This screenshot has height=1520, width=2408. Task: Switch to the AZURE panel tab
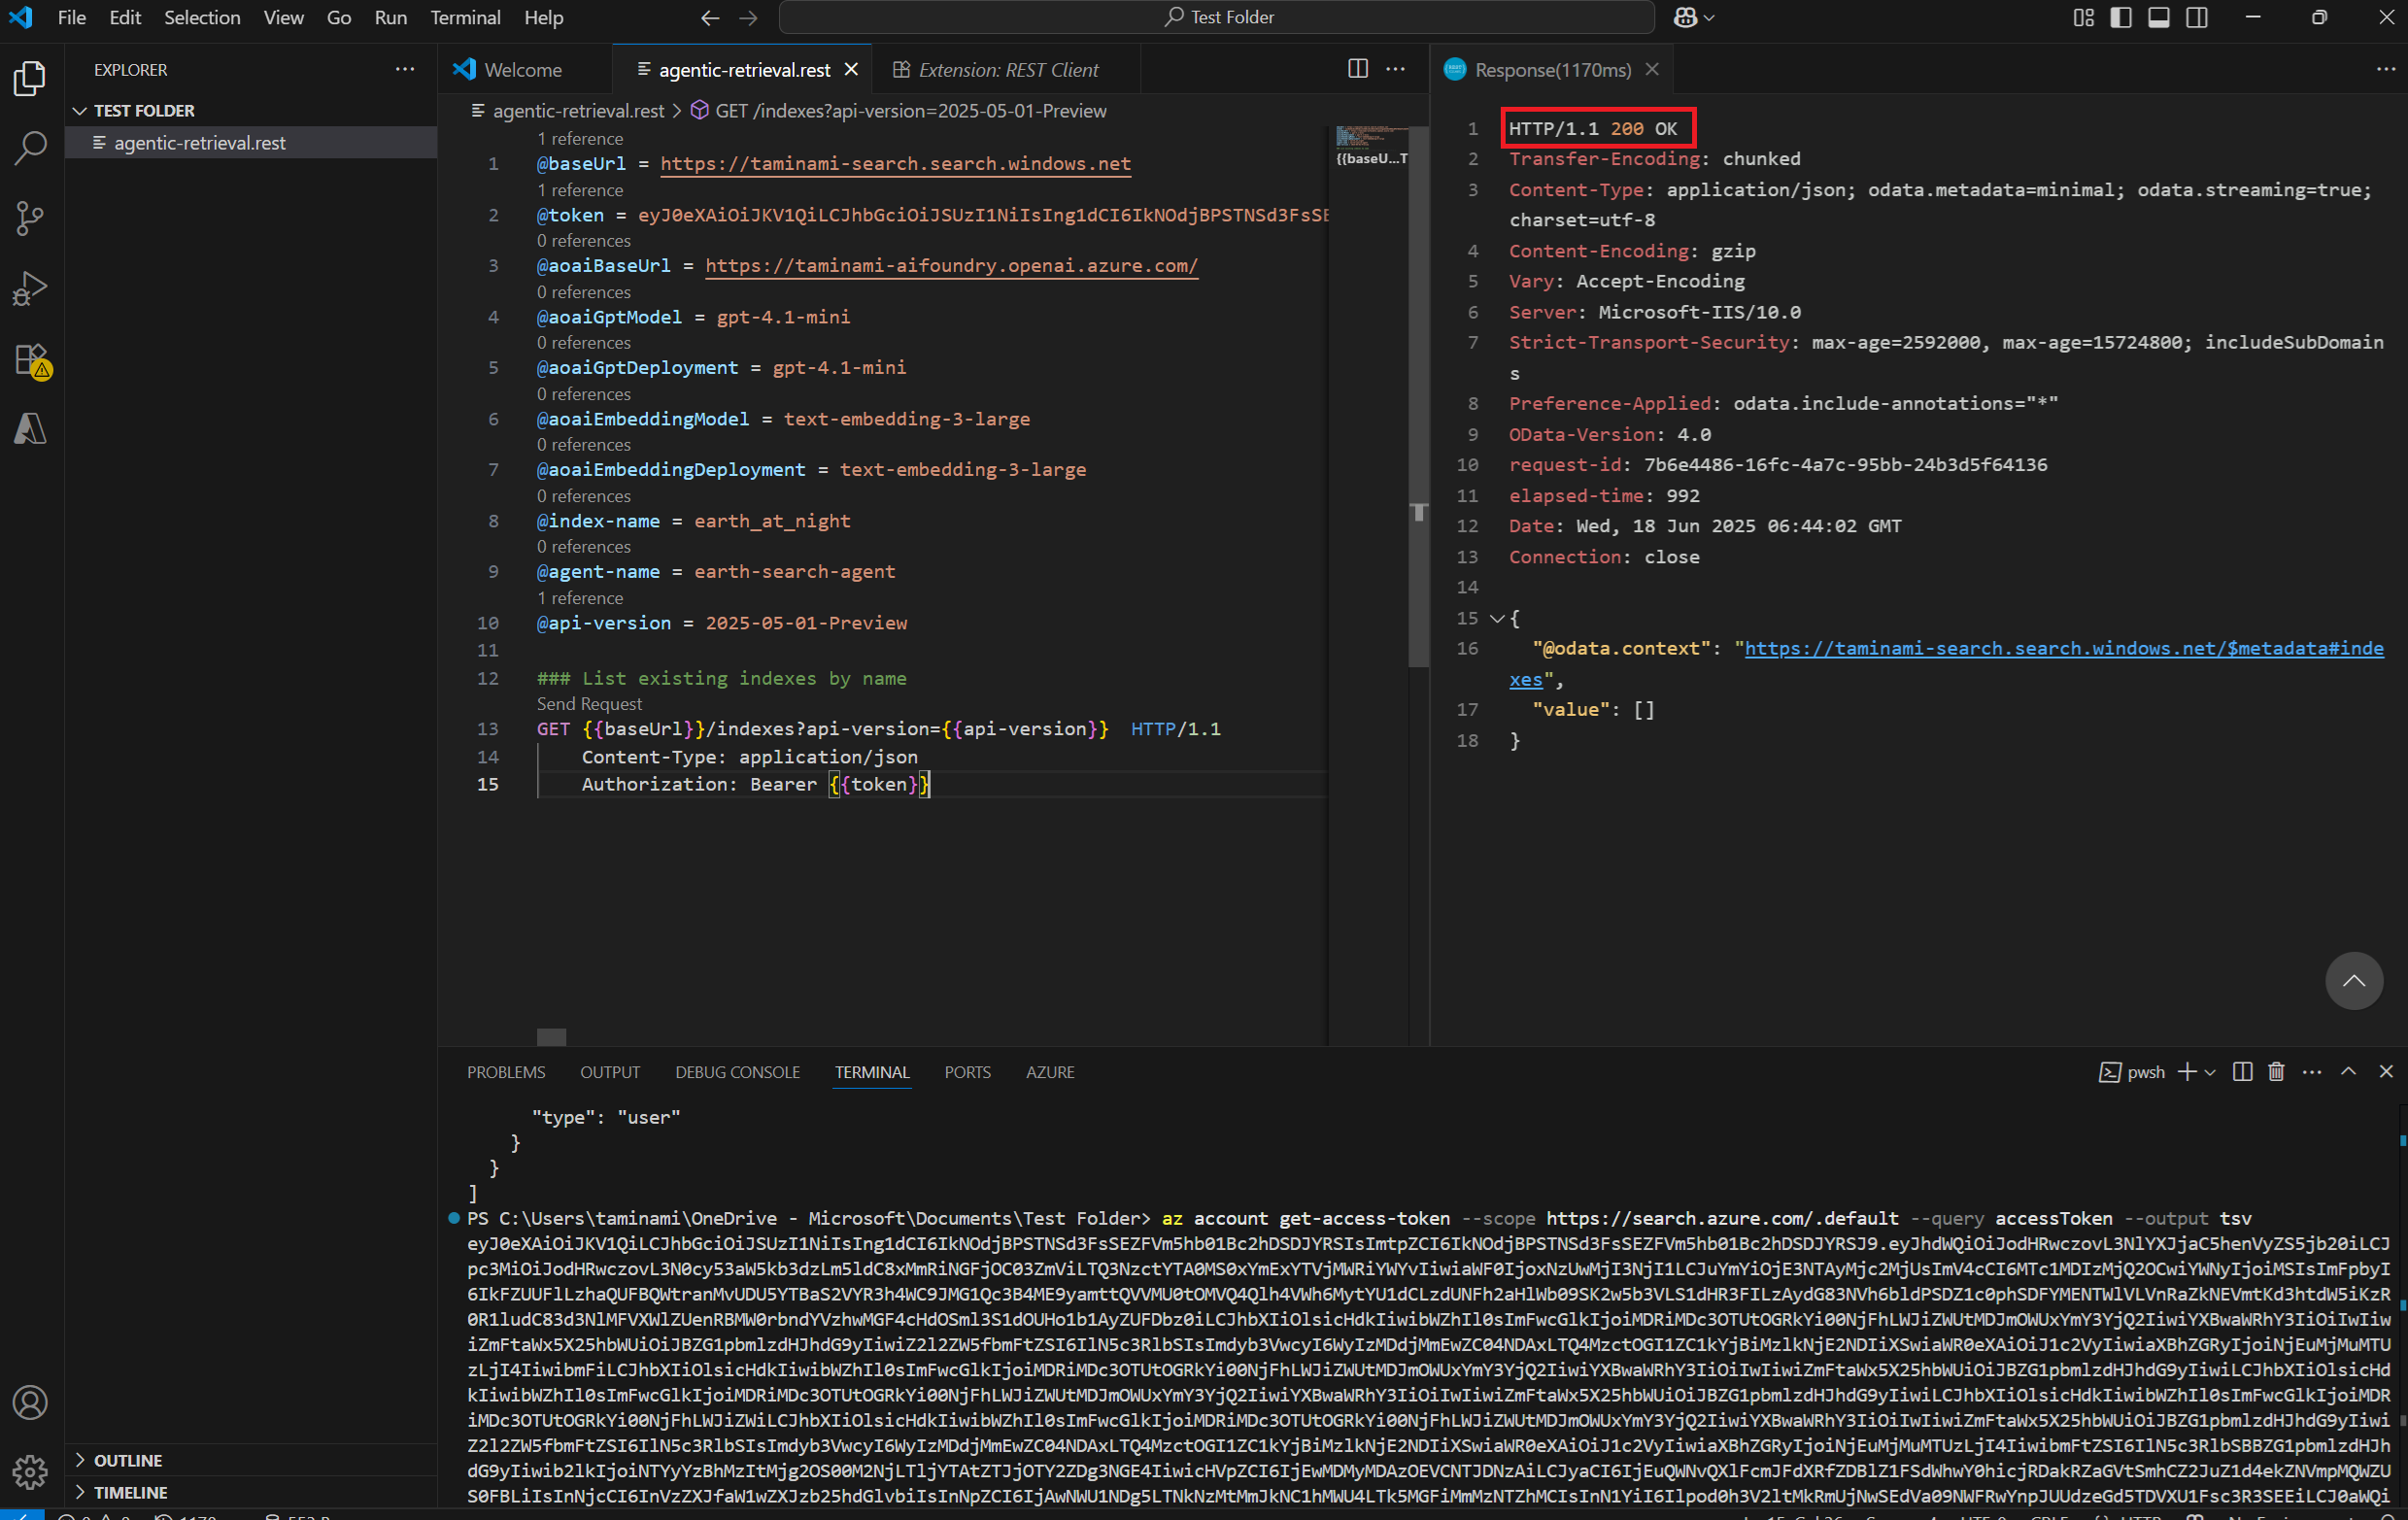click(1050, 1072)
